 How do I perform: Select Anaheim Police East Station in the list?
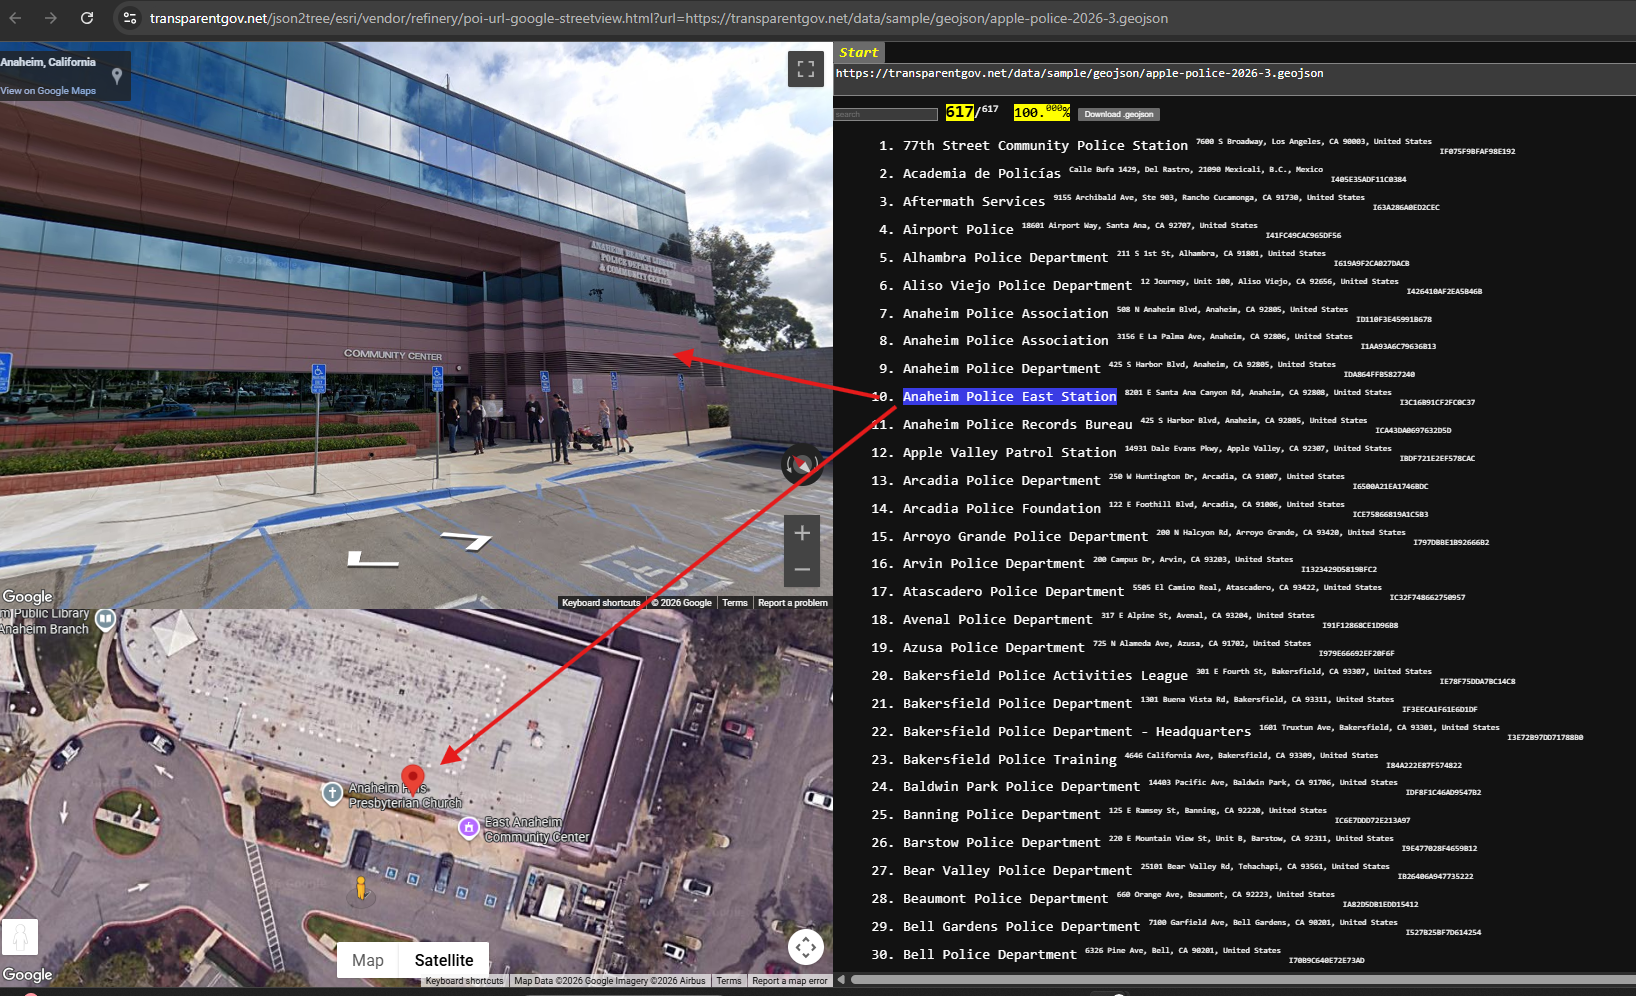pyautogui.click(x=1009, y=397)
